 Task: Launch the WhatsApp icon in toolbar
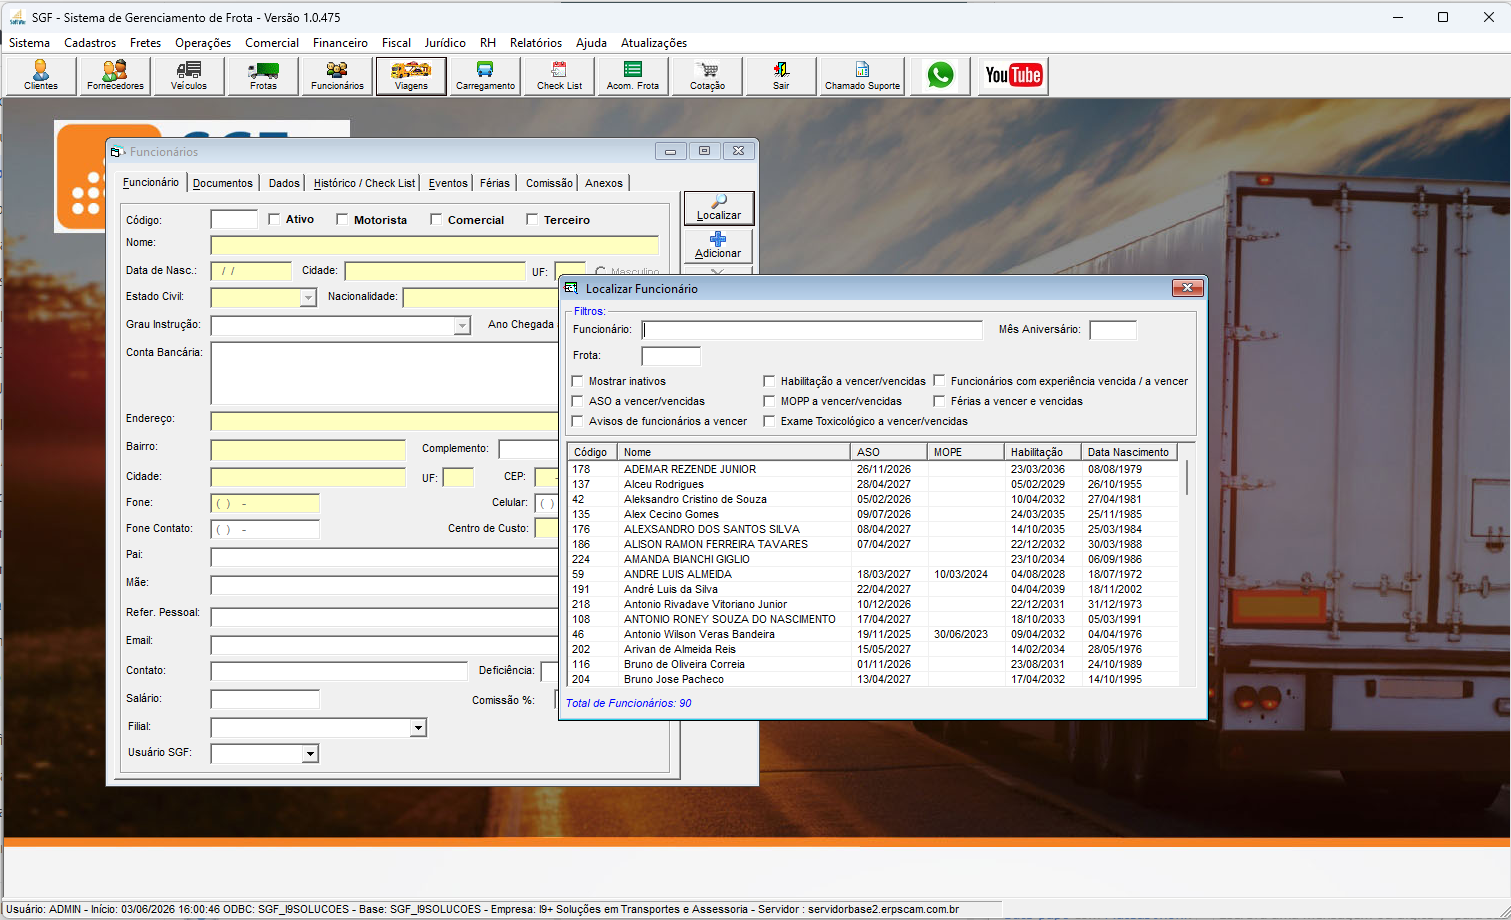pyautogui.click(x=940, y=76)
